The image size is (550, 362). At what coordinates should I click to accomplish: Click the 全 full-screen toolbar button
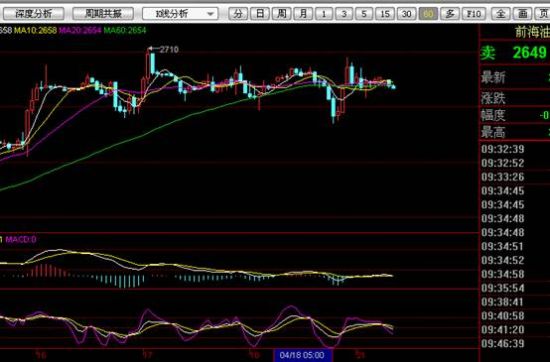(x=501, y=14)
